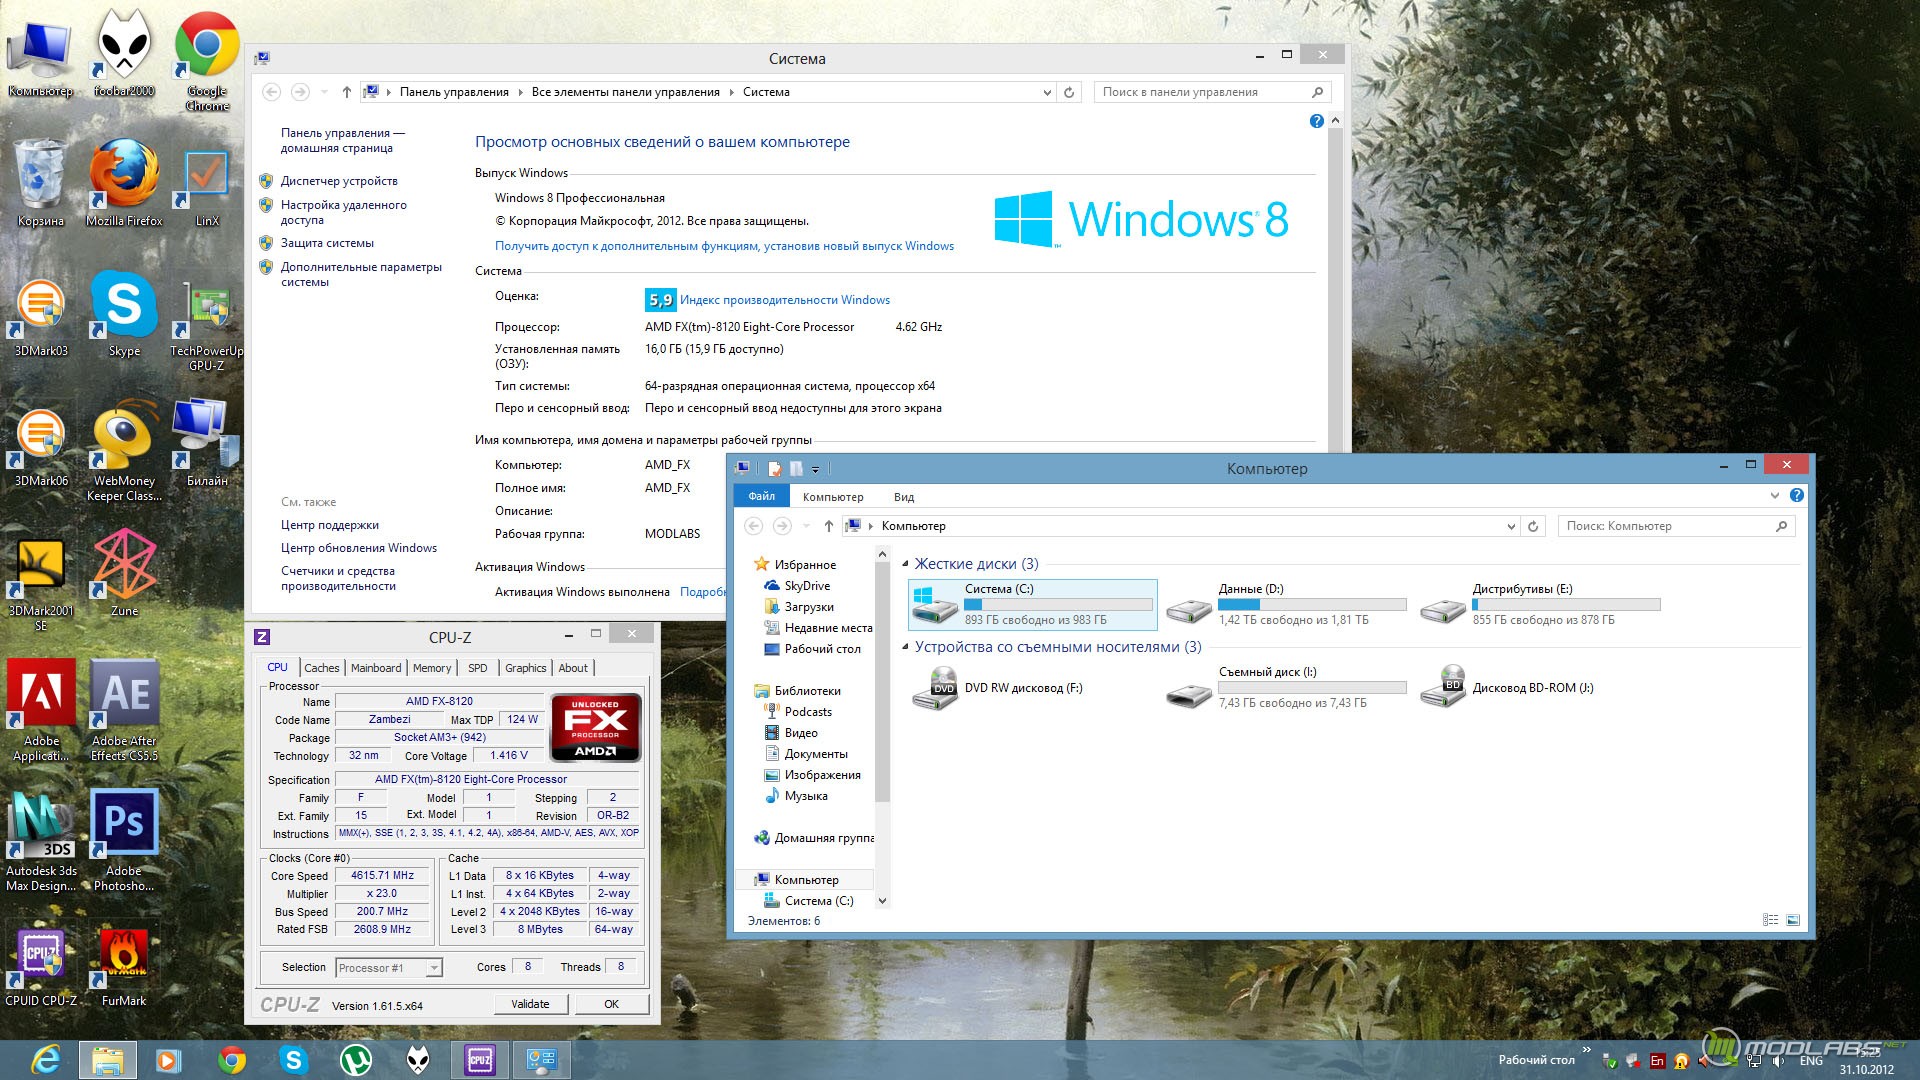Open quick access toolbar dropdown in Explorer
Screen dimensions: 1920x1080
coord(816,469)
